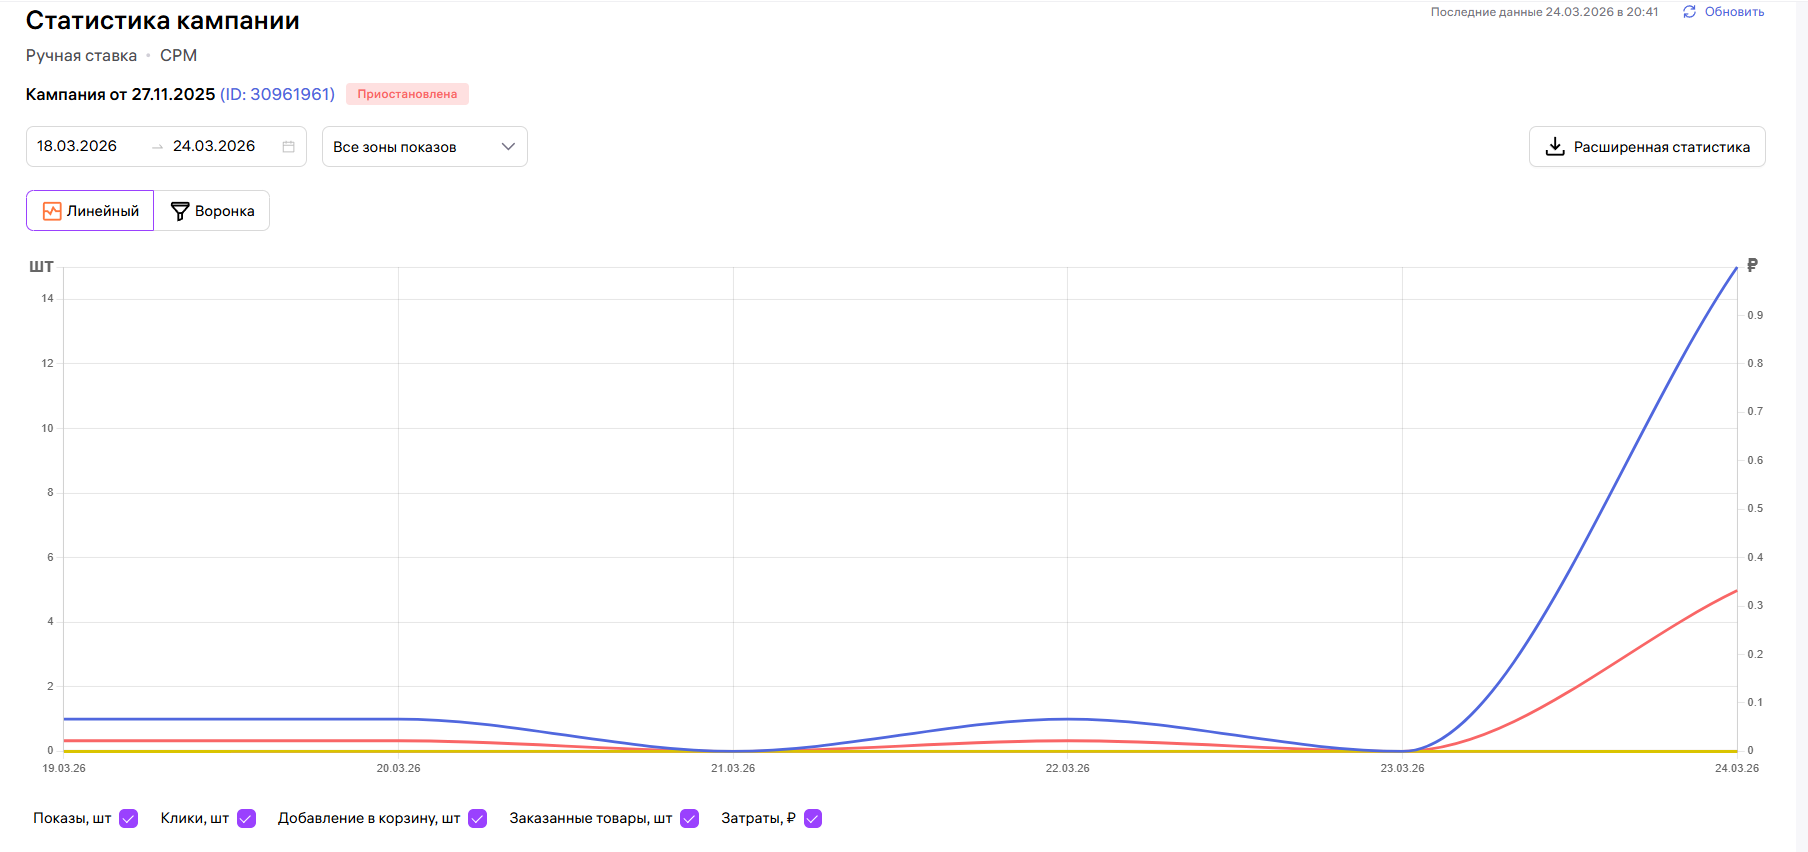Uncheck the Показы, шт checkbox

(x=128, y=819)
